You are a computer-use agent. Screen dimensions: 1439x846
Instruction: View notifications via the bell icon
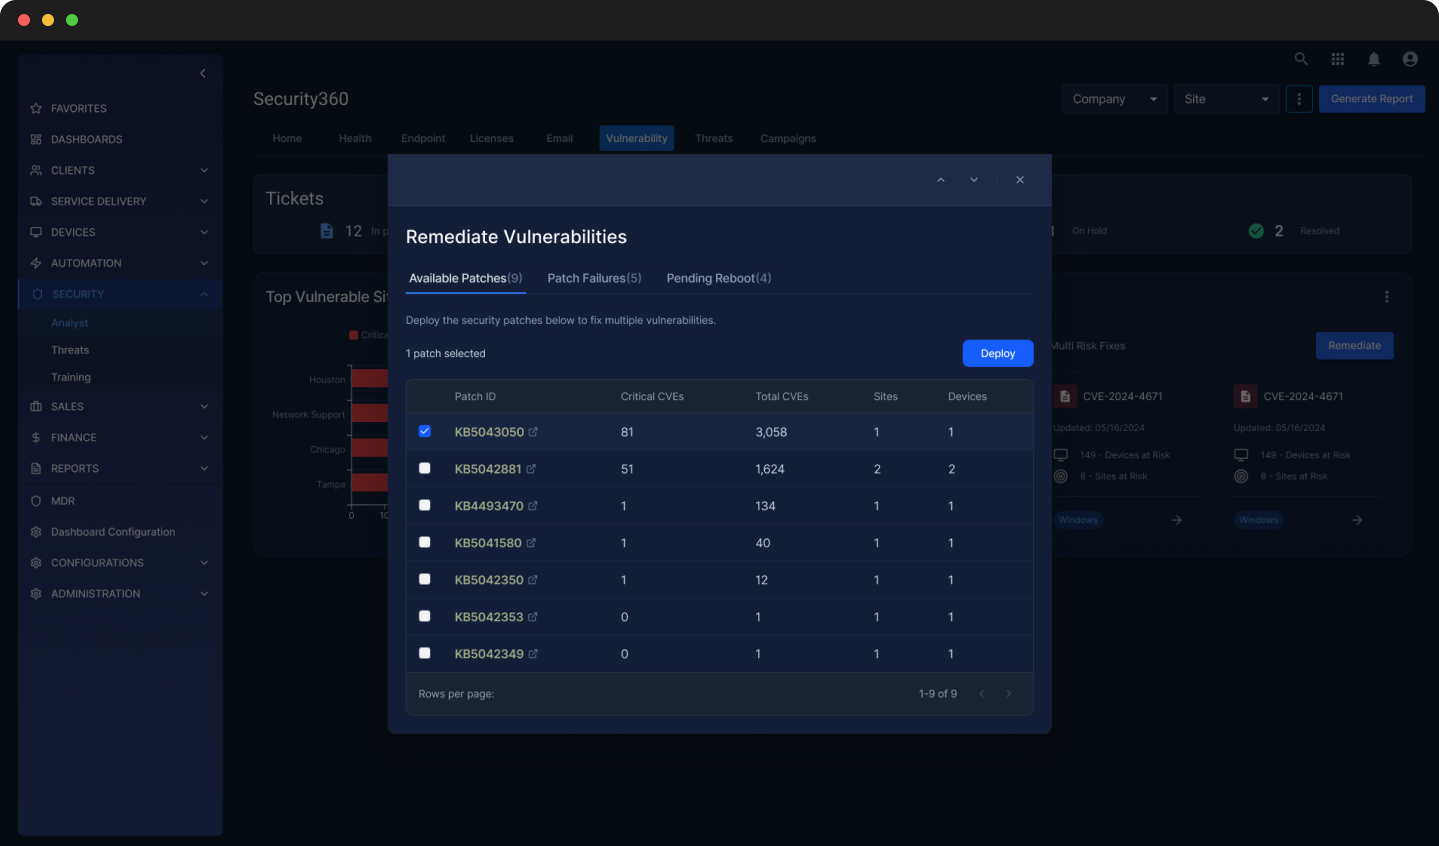[1373, 59]
